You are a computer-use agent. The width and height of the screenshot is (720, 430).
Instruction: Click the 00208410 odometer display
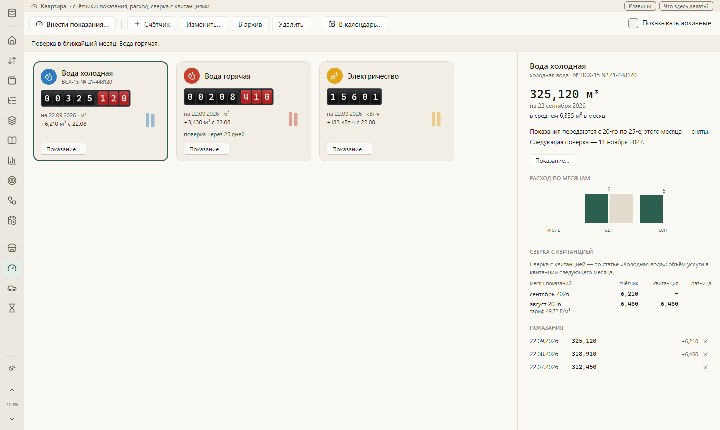pos(229,97)
